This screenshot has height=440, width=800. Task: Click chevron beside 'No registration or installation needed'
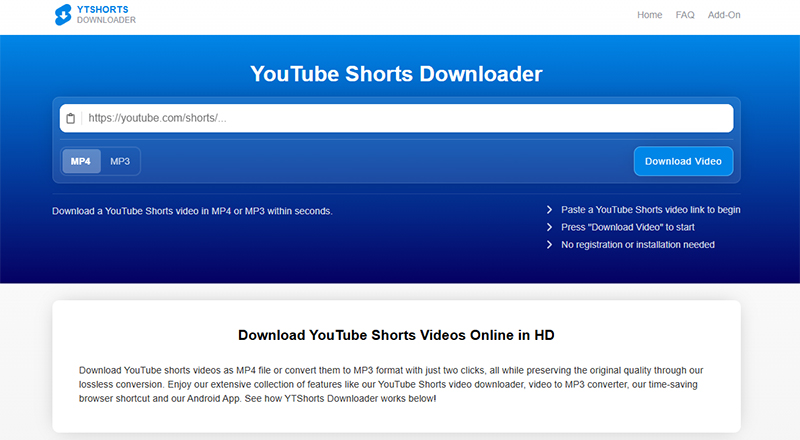(549, 245)
